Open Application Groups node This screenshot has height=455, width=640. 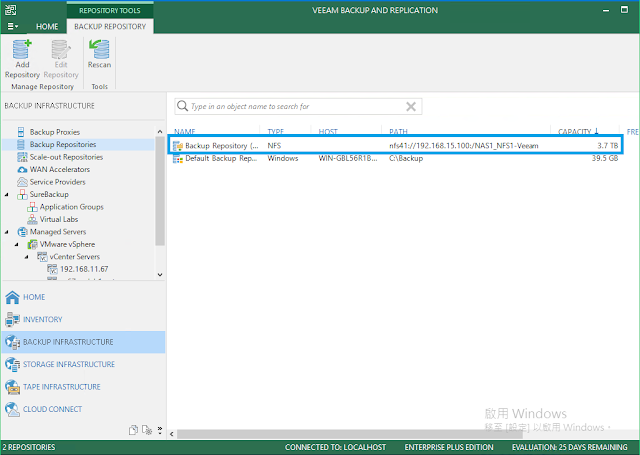tap(71, 207)
